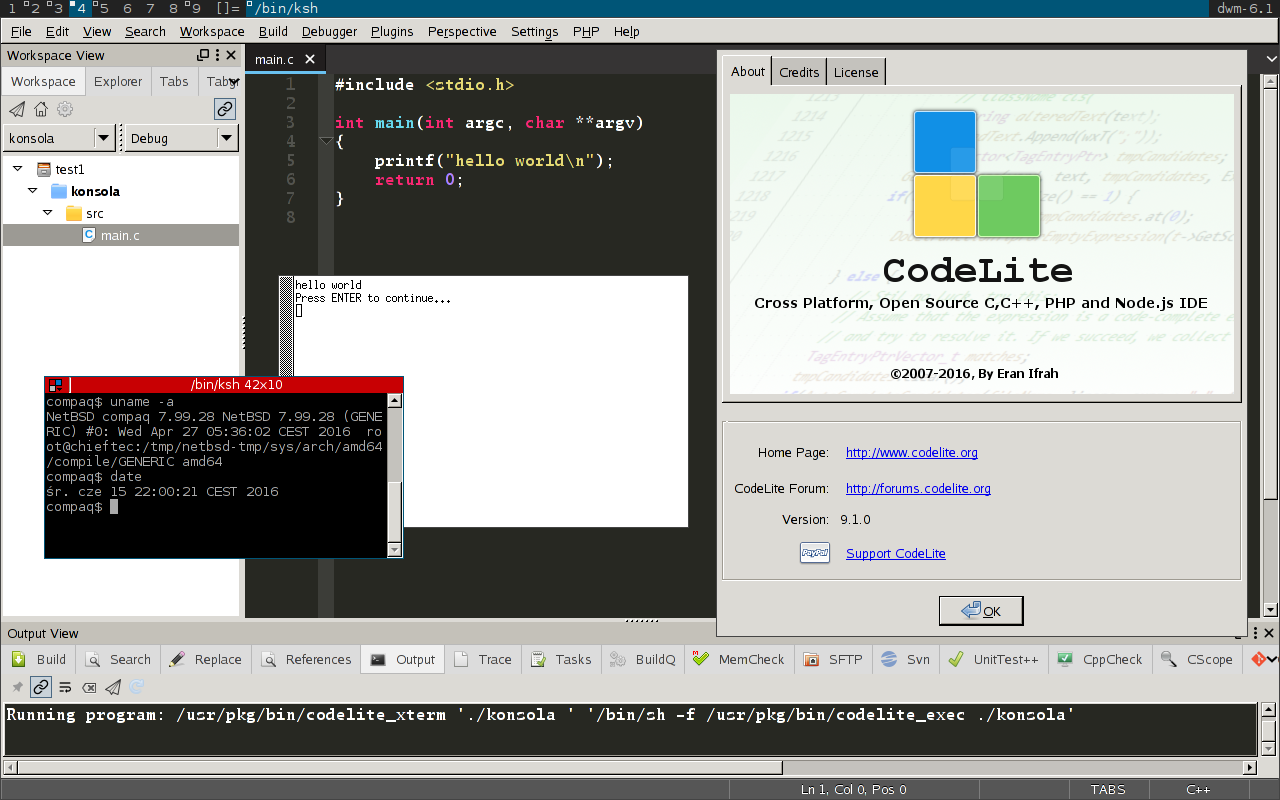
Task: Select main.c in the workspace tree
Action: point(121,235)
